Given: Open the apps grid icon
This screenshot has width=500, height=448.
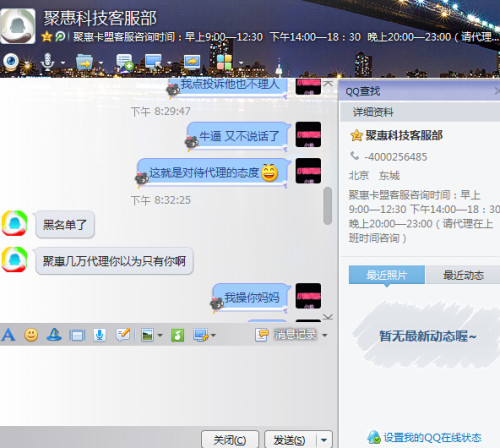Looking at the screenshot, I should click(224, 62).
